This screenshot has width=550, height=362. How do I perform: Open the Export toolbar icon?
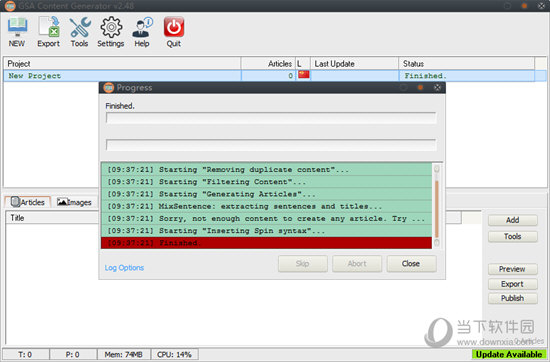49,32
